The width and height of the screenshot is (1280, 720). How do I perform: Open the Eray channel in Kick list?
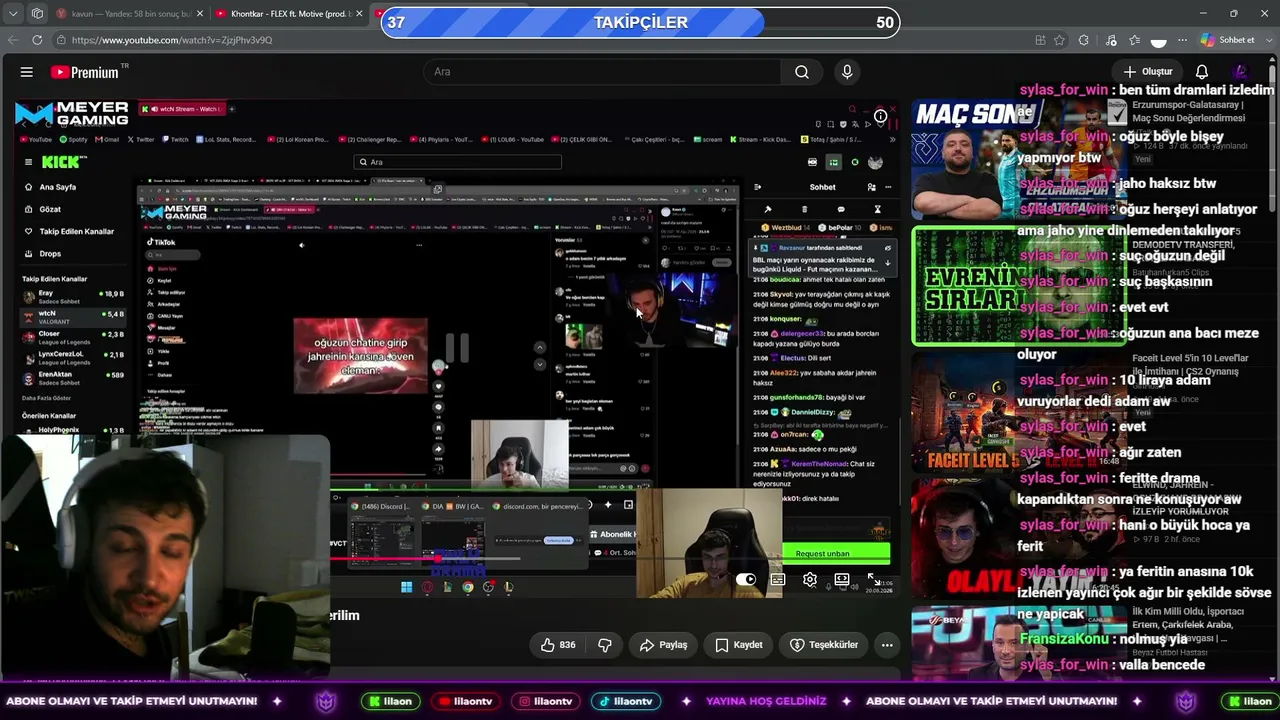coord(74,296)
